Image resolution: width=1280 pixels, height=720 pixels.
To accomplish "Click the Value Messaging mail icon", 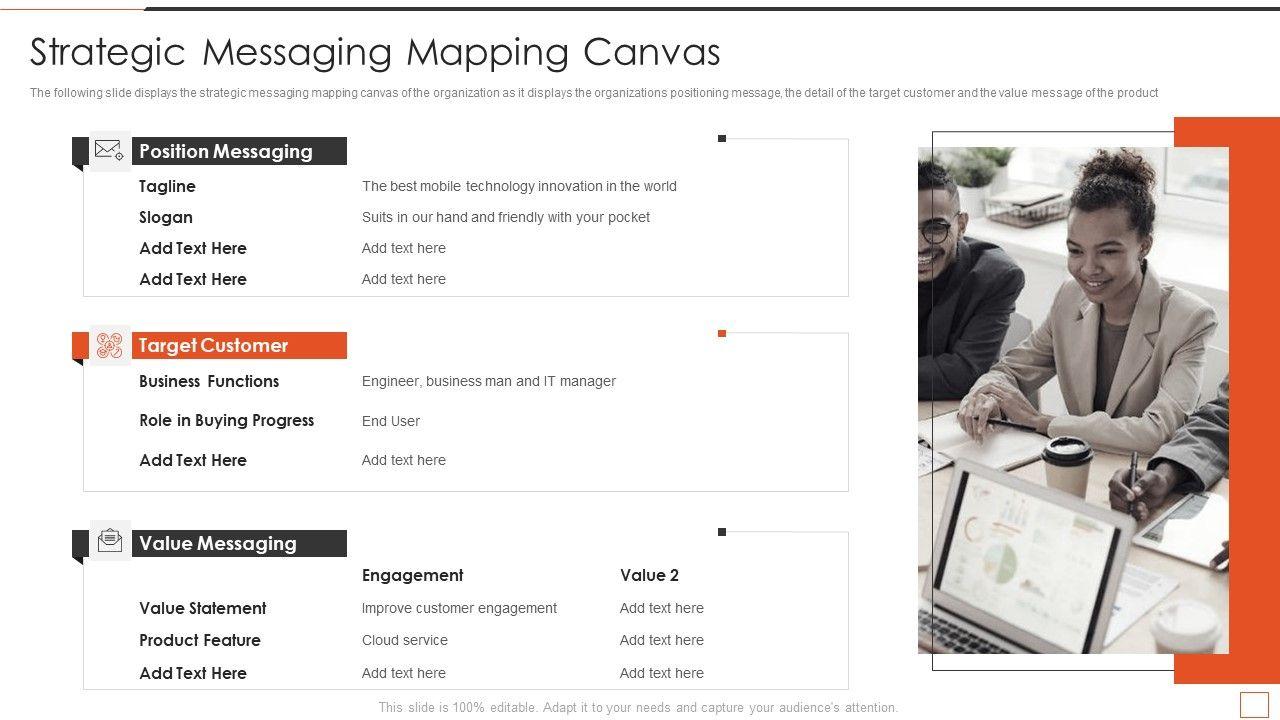I will (109, 541).
